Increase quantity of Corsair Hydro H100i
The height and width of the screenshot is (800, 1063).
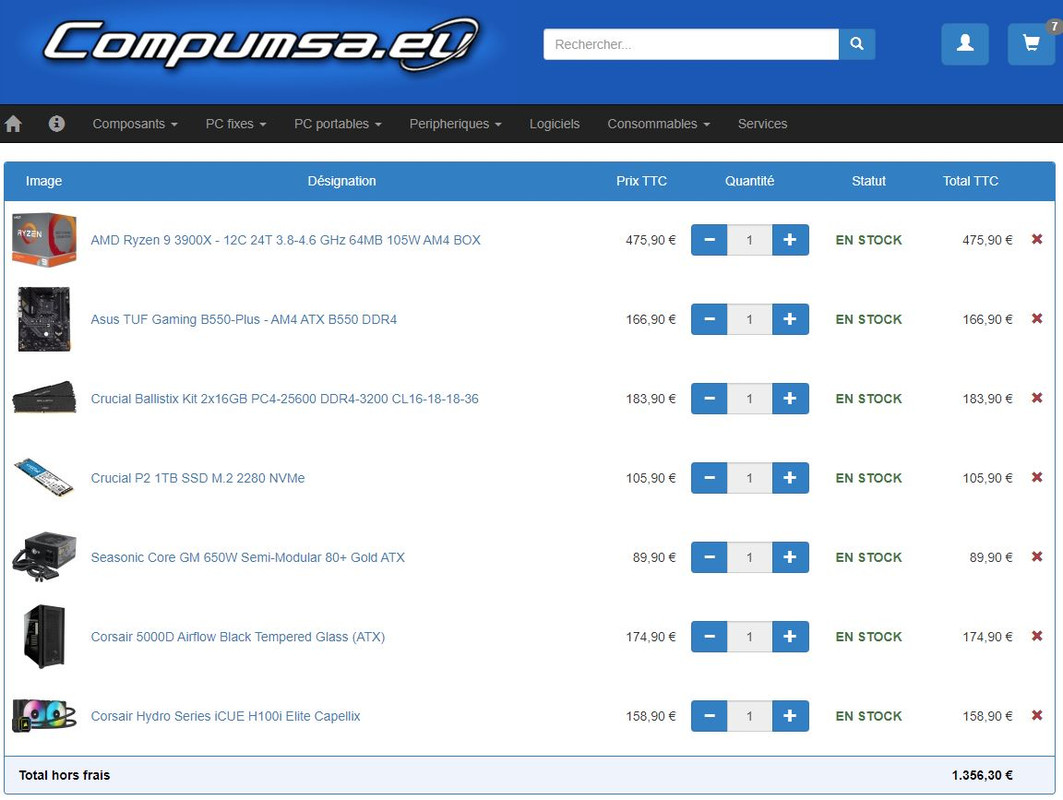click(x=790, y=716)
